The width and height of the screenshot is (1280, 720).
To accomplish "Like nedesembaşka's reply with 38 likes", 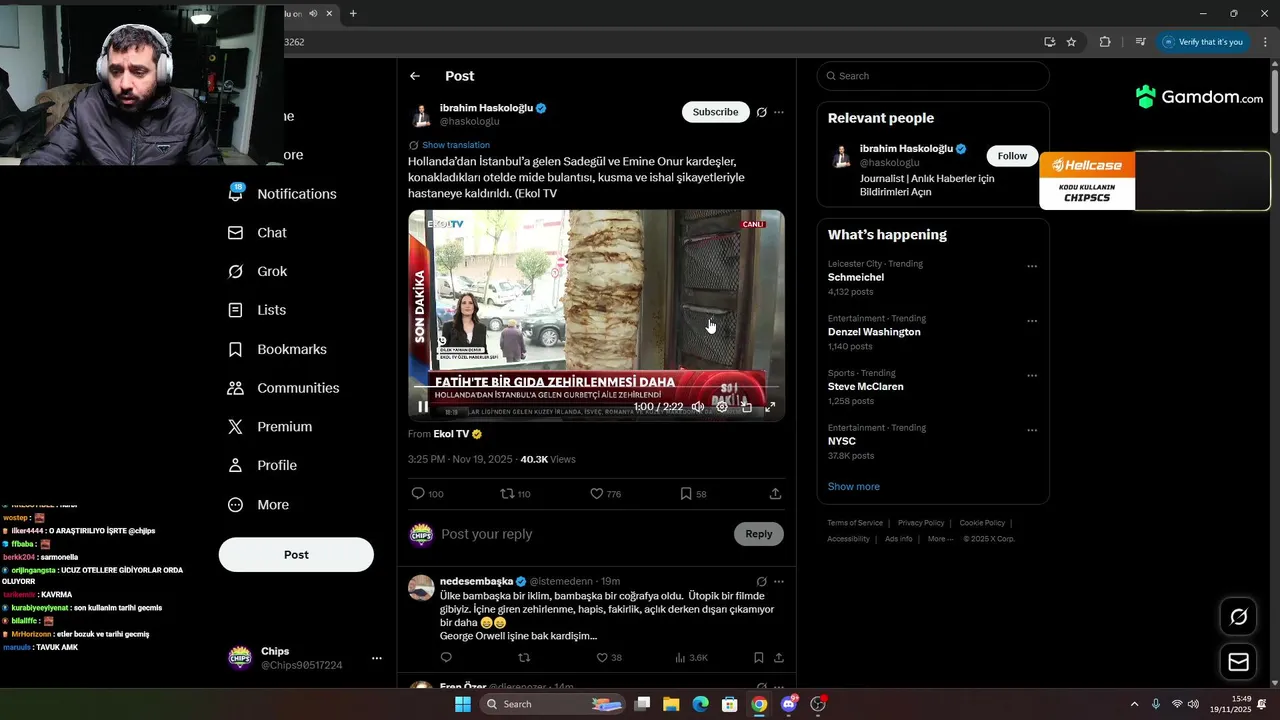I will (609, 658).
